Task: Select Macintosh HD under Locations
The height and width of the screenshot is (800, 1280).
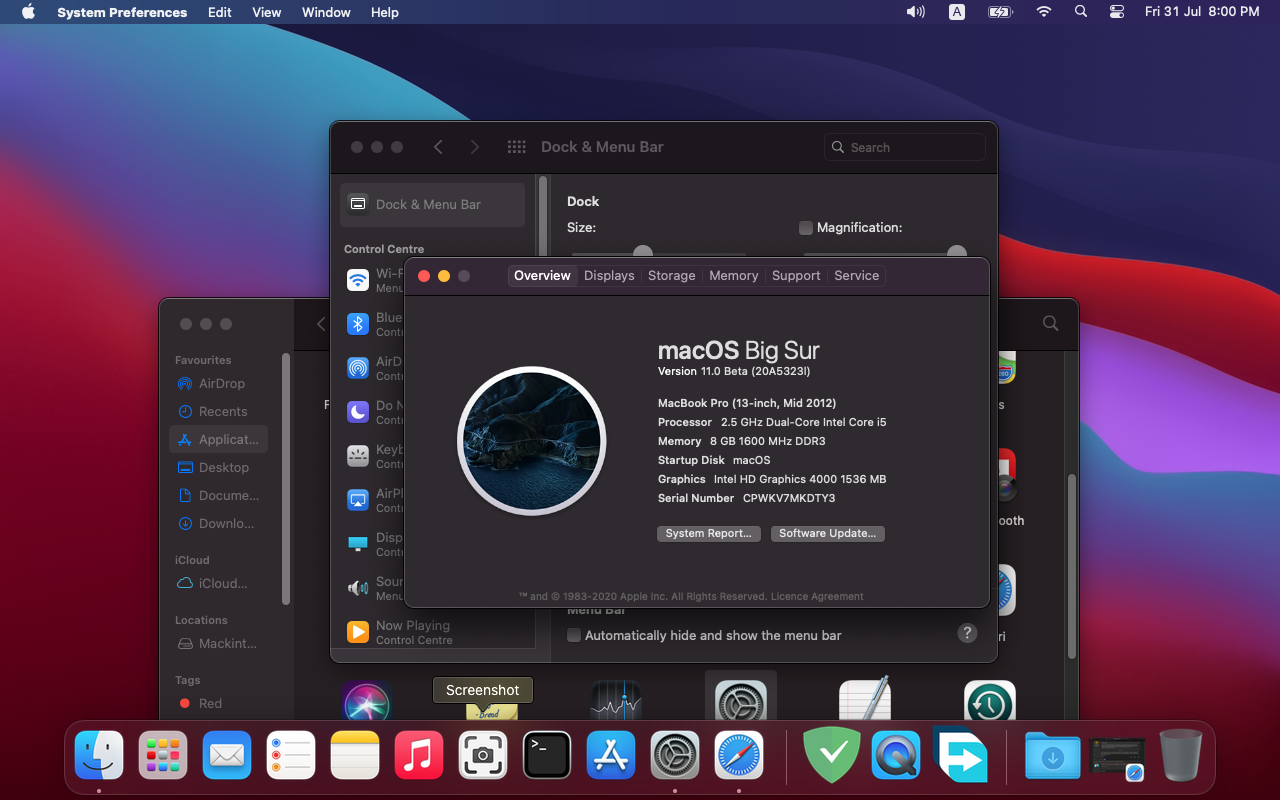Action: (x=219, y=644)
